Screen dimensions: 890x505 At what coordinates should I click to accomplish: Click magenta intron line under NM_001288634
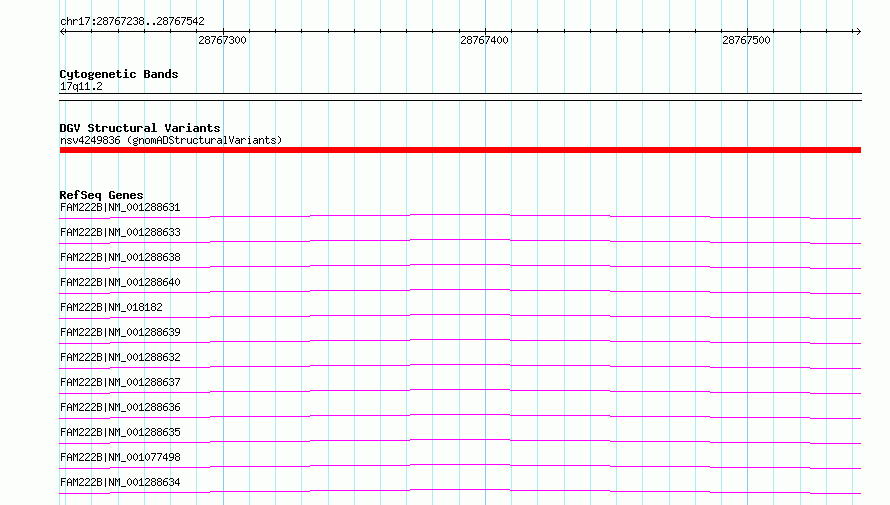point(460,490)
